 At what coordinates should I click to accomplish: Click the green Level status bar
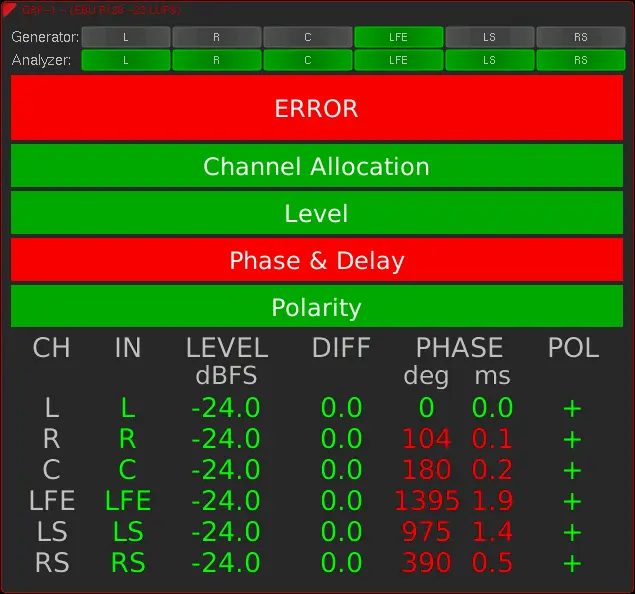tap(317, 213)
